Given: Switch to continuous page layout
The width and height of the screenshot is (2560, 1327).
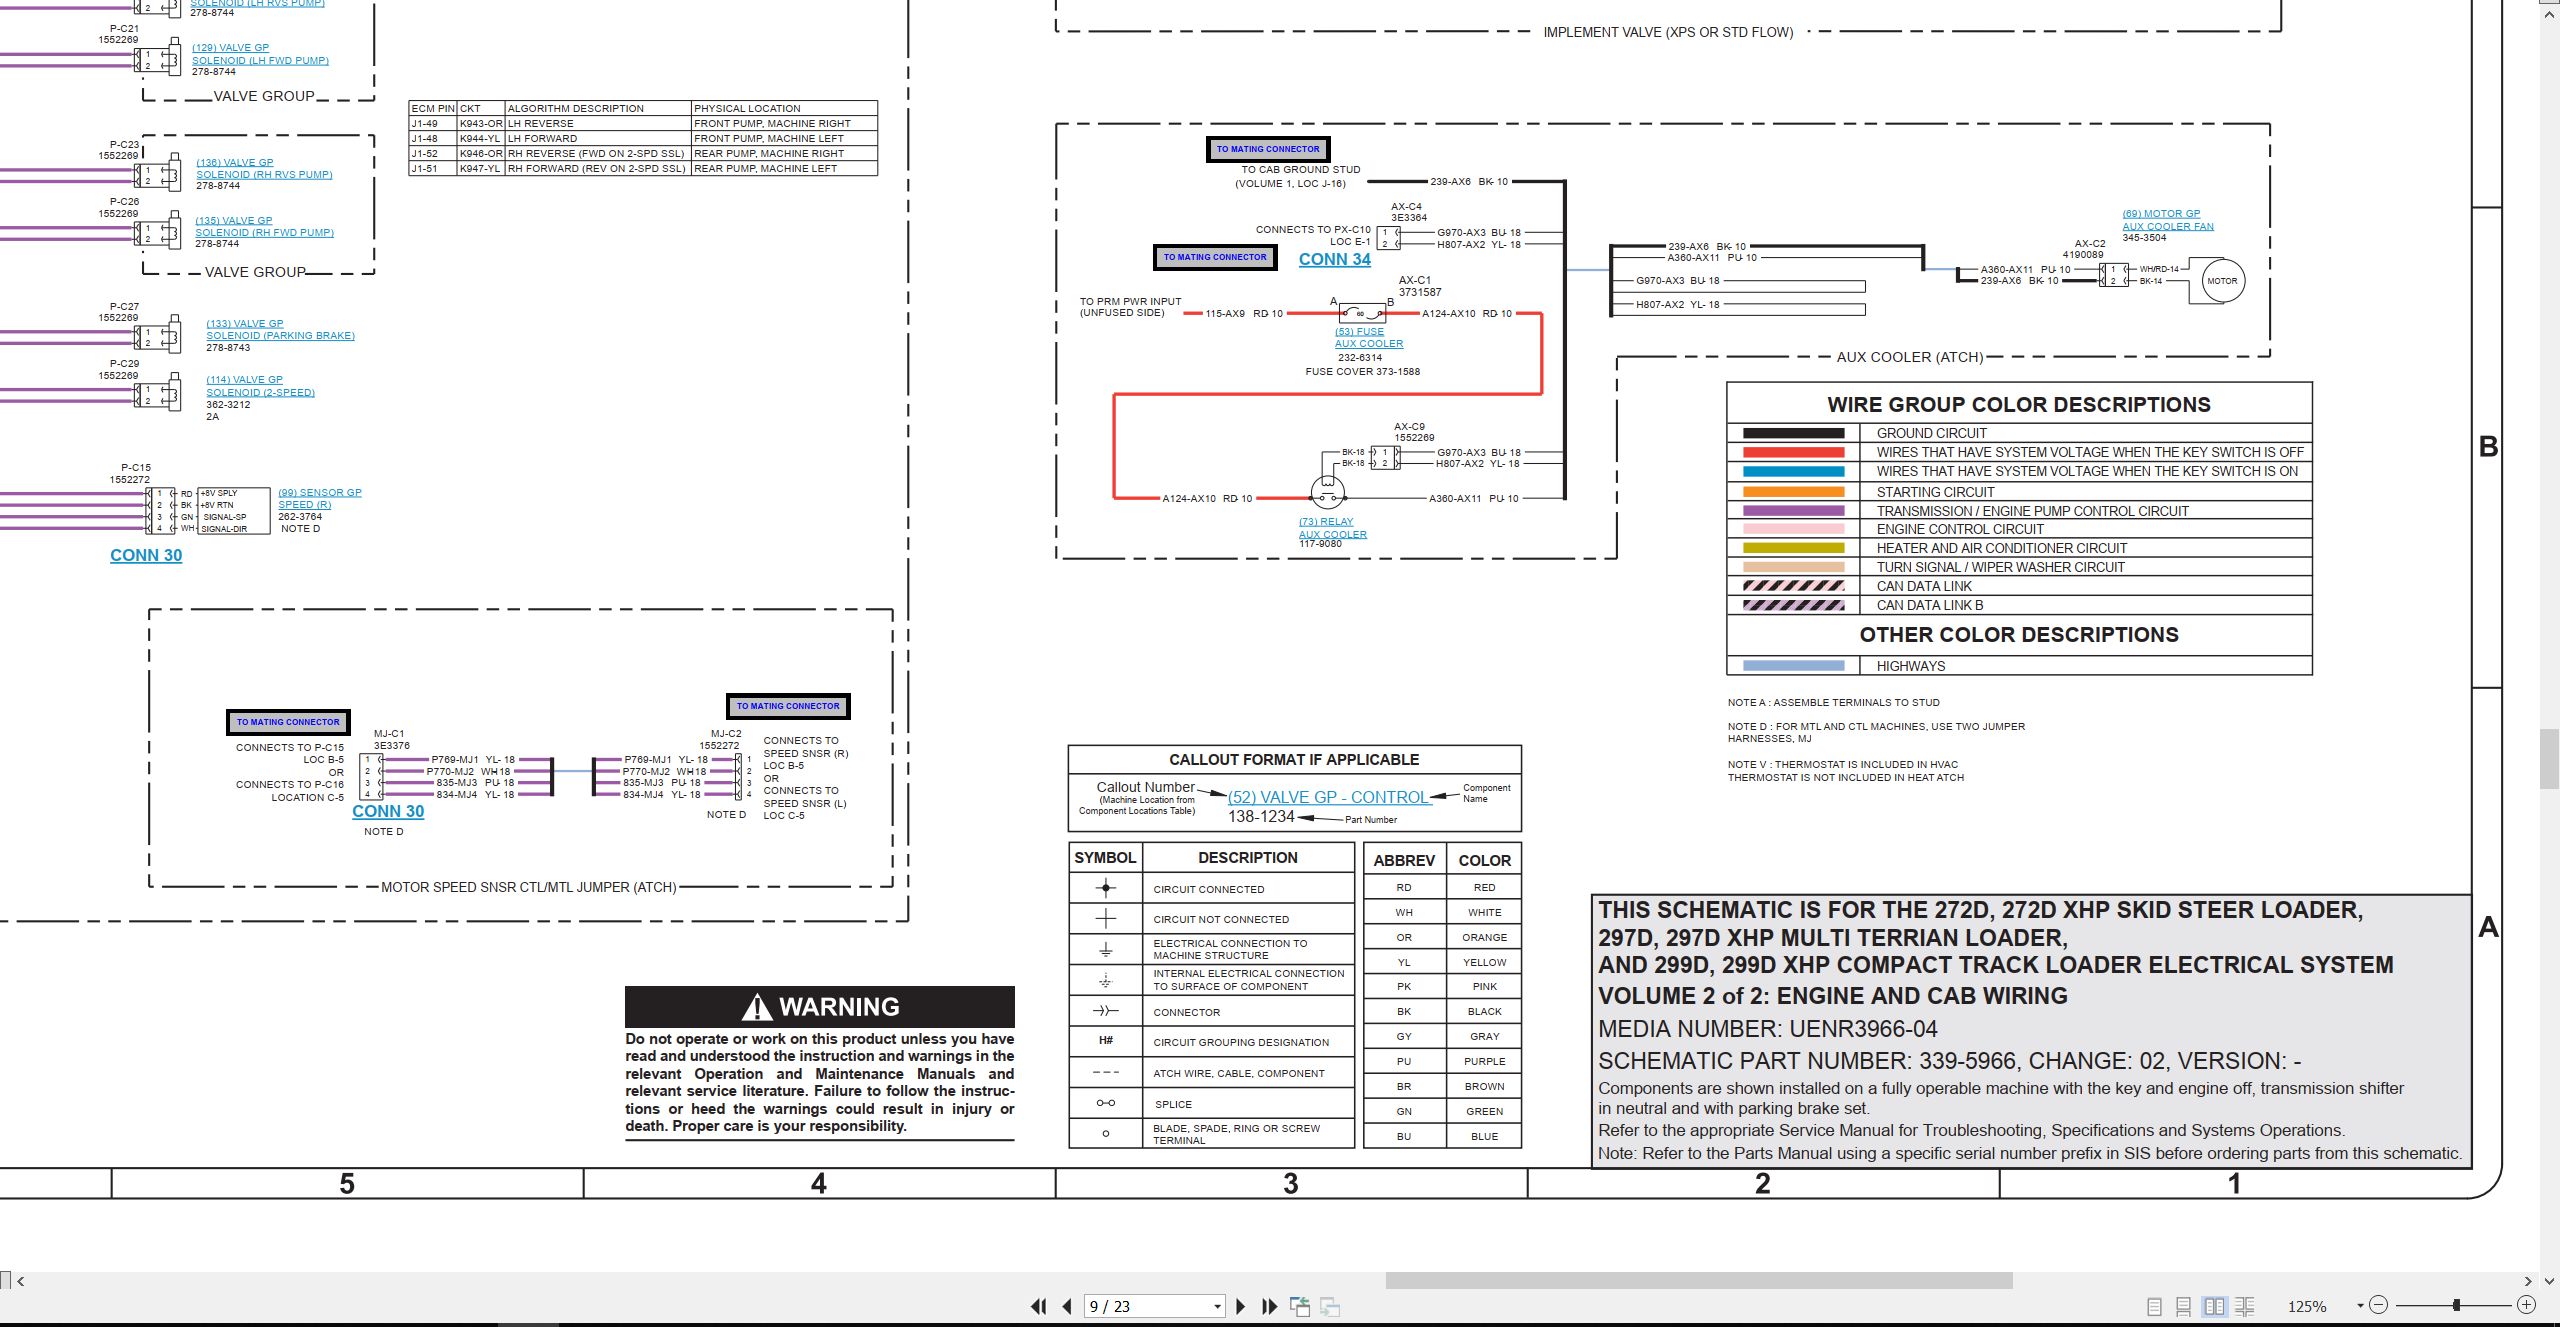Looking at the screenshot, I should click(2184, 1306).
